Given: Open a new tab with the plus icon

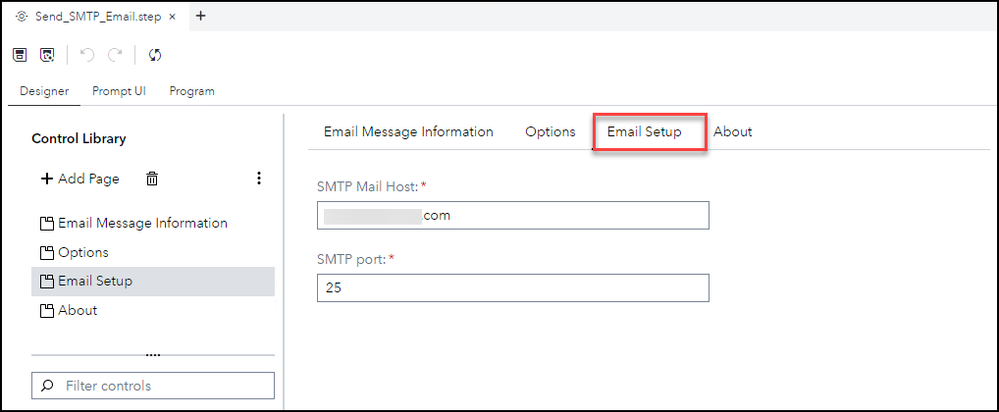Looking at the screenshot, I should point(200,16).
